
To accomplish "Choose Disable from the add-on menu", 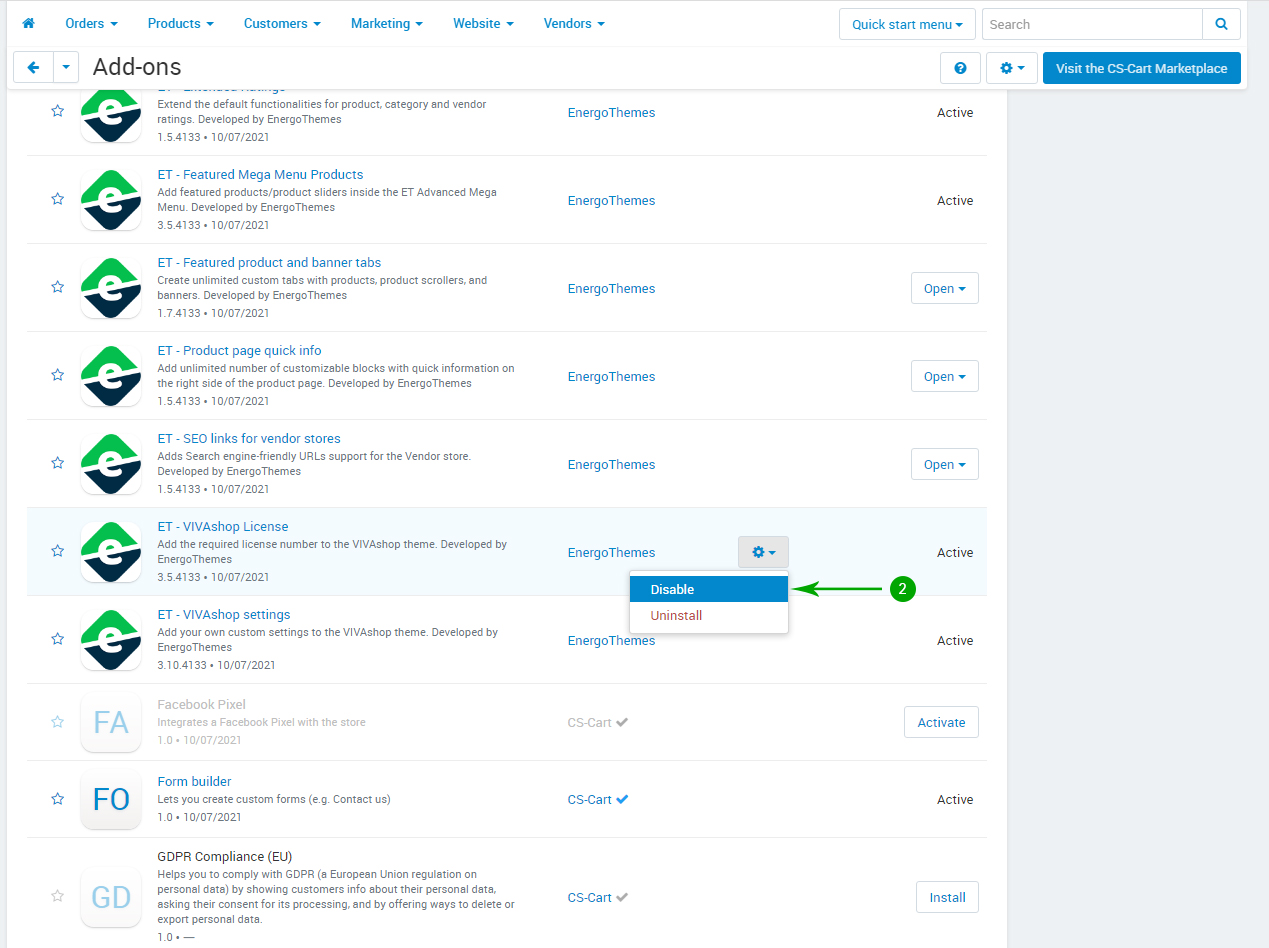I will coord(709,589).
